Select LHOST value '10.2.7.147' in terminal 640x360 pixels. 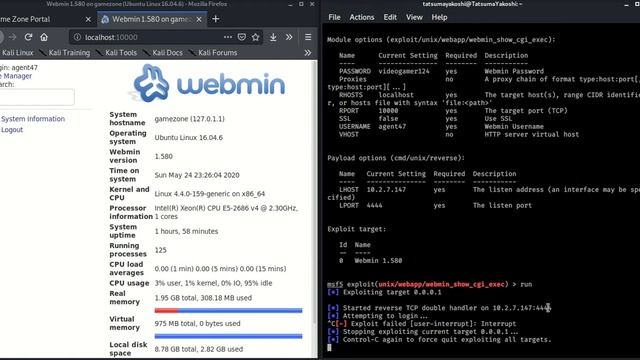tap(386, 190)
